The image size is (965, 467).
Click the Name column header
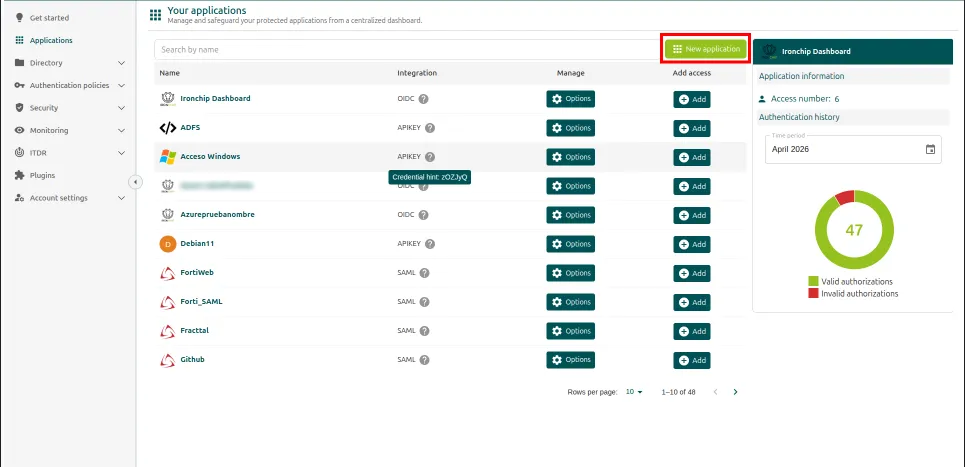(x=170, y=73)
